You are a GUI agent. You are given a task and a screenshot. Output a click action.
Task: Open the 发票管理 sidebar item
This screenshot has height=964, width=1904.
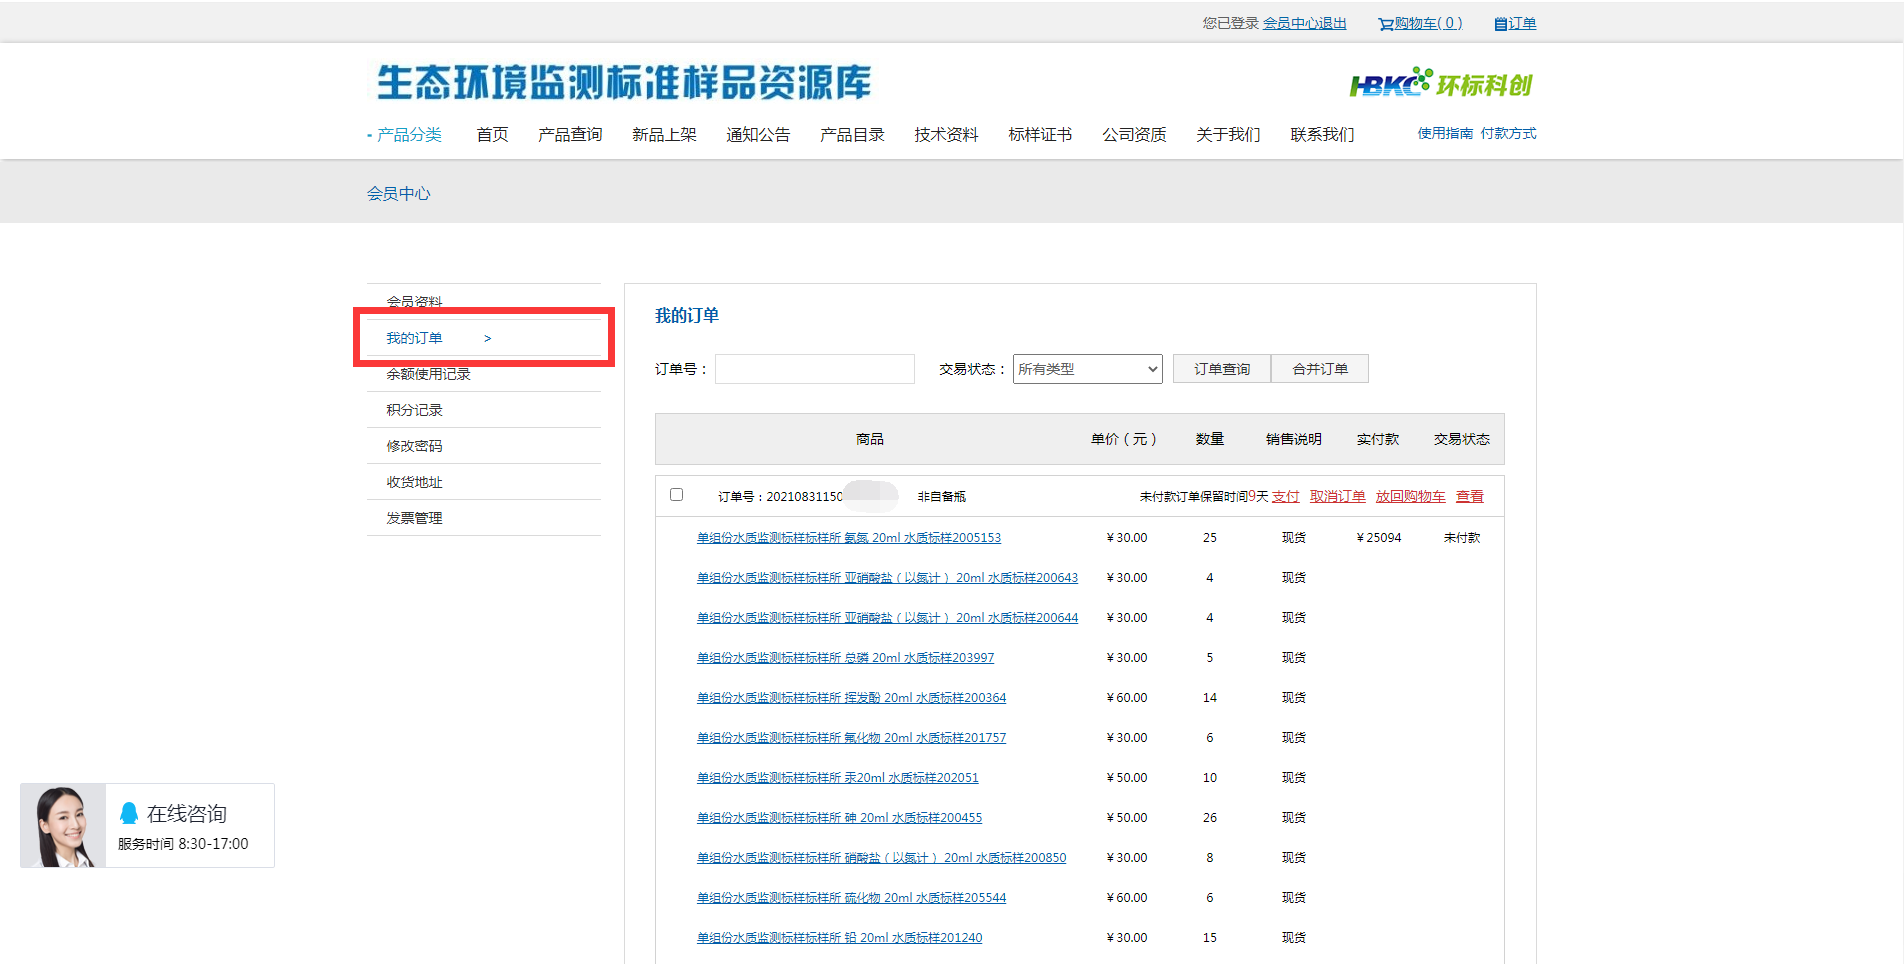pyautogui.click(x=415, y=518)
